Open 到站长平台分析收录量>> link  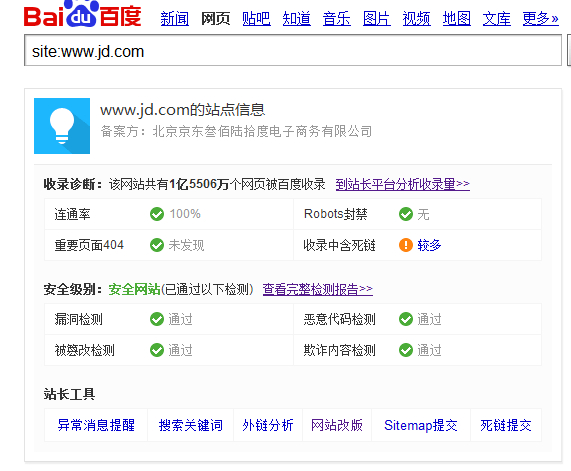[x=402, y=184]
